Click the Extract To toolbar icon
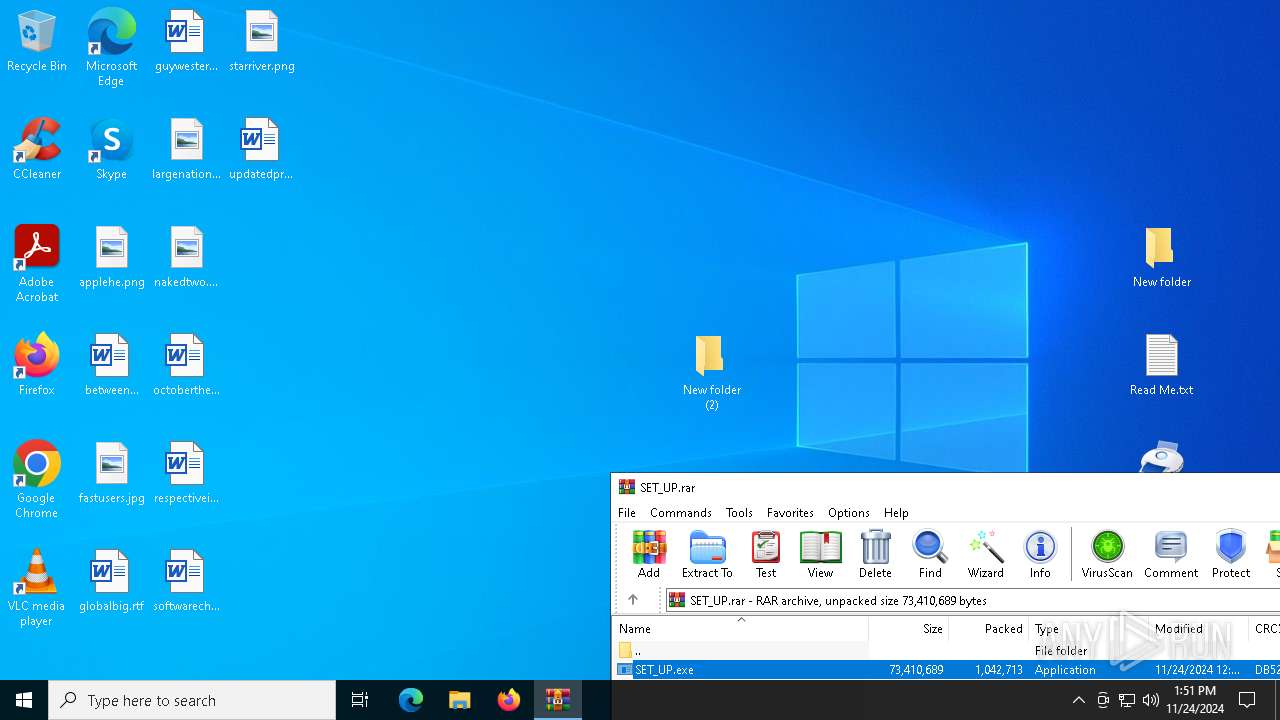The image size is (1280, 720). pyautogui.click(x=707, y=554)
